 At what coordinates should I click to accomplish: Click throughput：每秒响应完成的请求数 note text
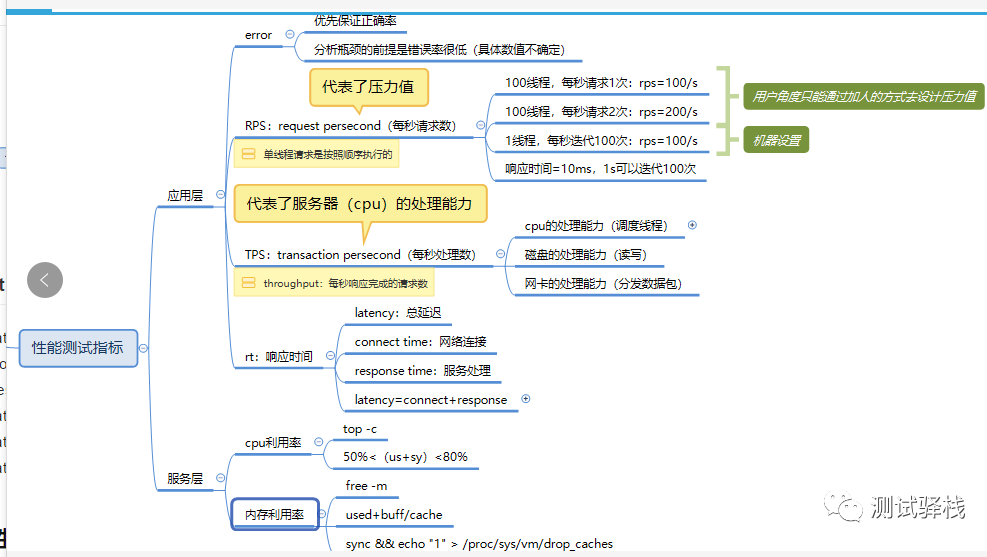click(x=346, y=283)
